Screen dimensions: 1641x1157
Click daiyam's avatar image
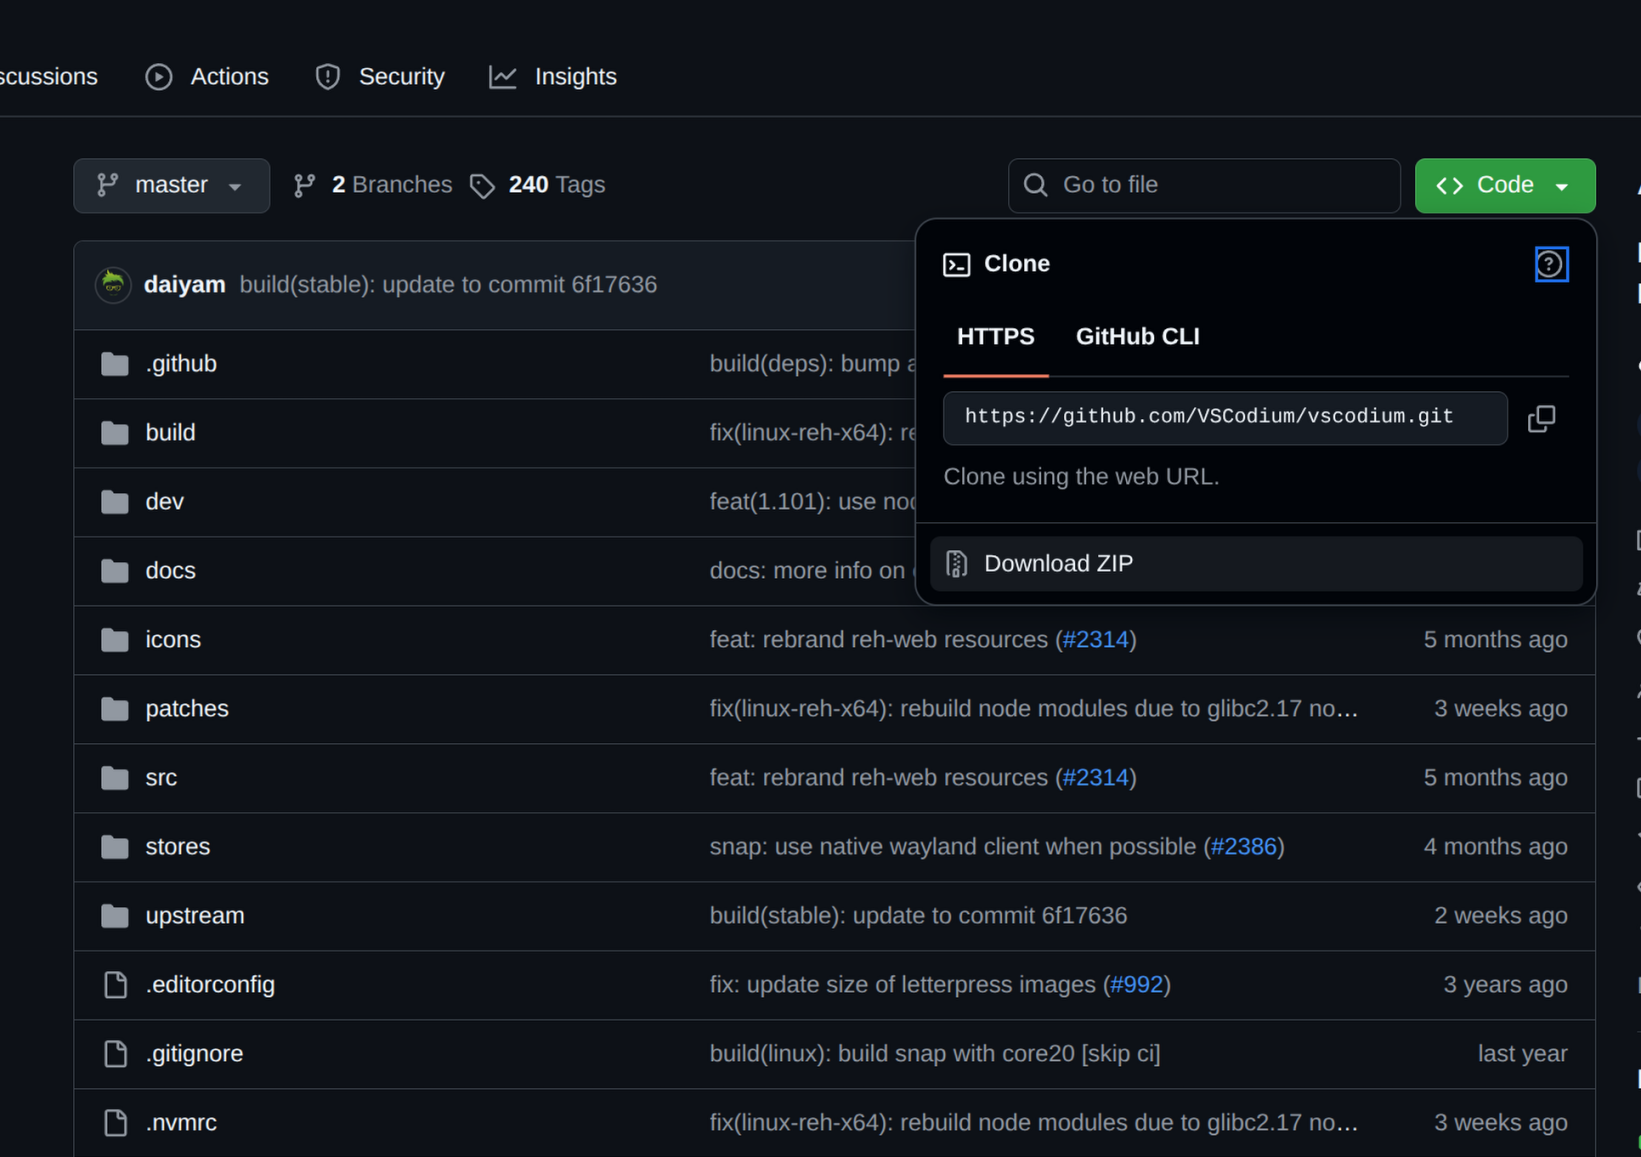pos(113,285)
